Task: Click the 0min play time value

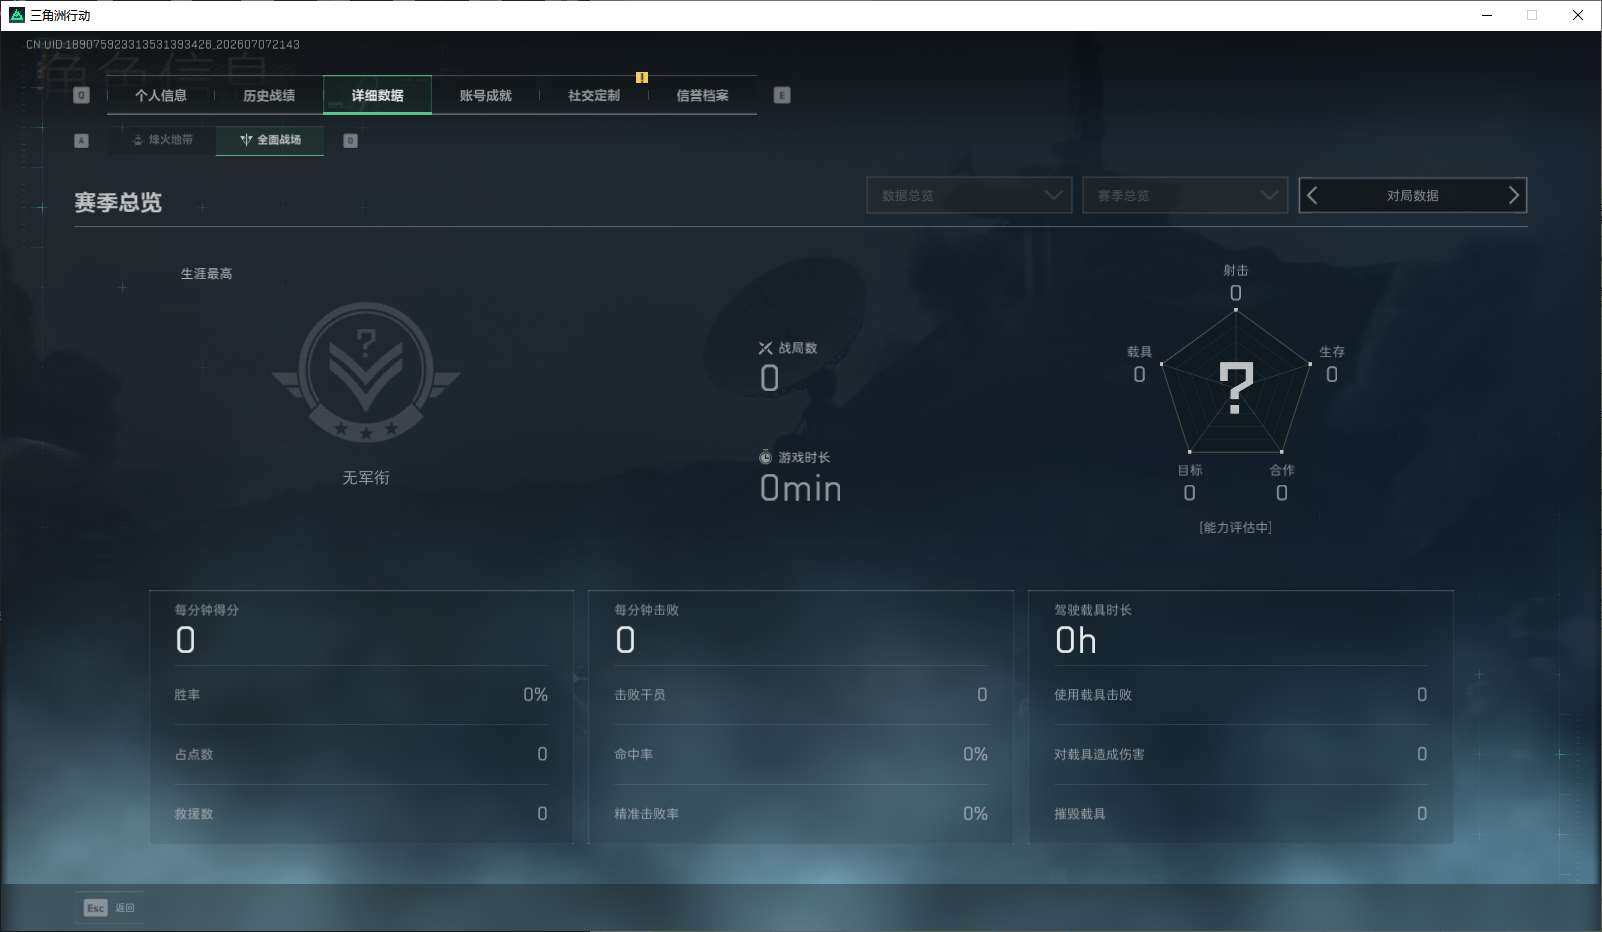Action: pos(800,488)
